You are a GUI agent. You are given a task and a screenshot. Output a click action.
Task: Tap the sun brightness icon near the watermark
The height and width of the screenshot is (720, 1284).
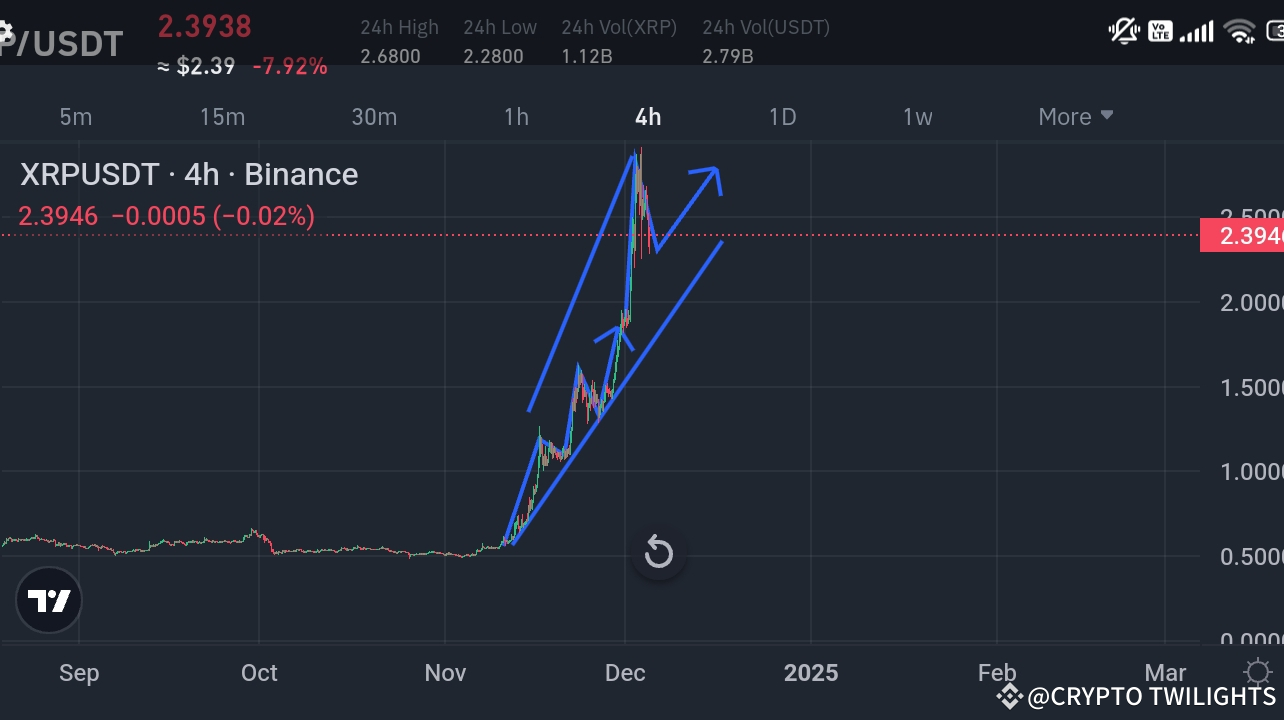coord(1258,673)
